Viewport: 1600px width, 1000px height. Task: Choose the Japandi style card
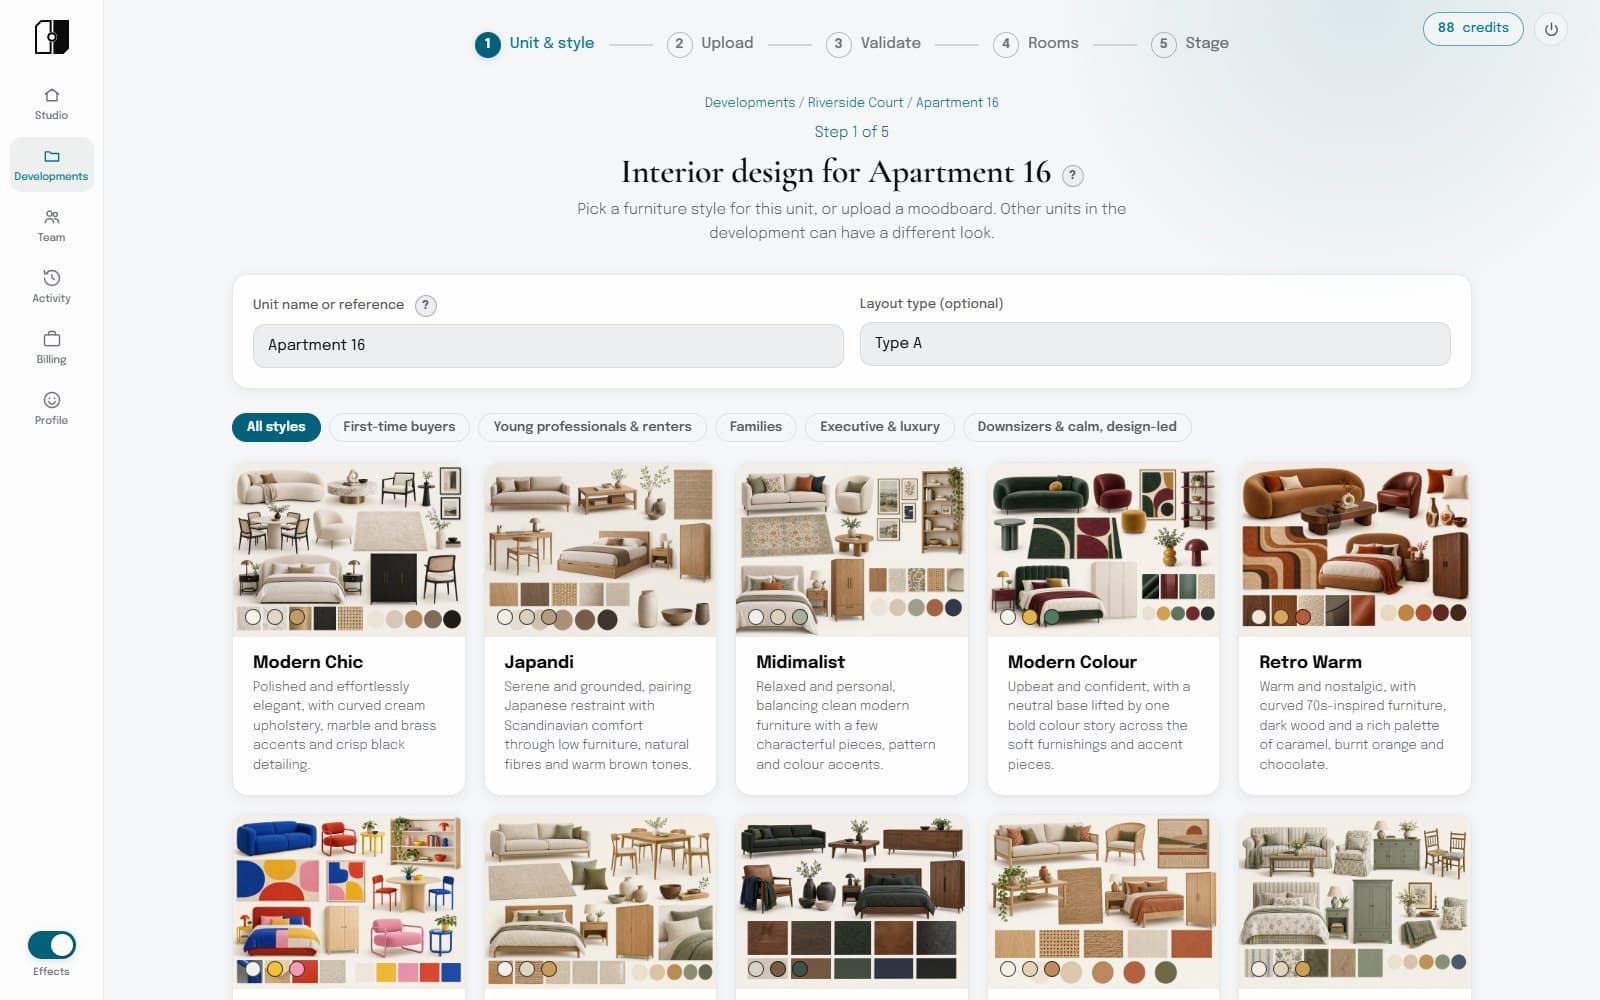click(600, 628)
